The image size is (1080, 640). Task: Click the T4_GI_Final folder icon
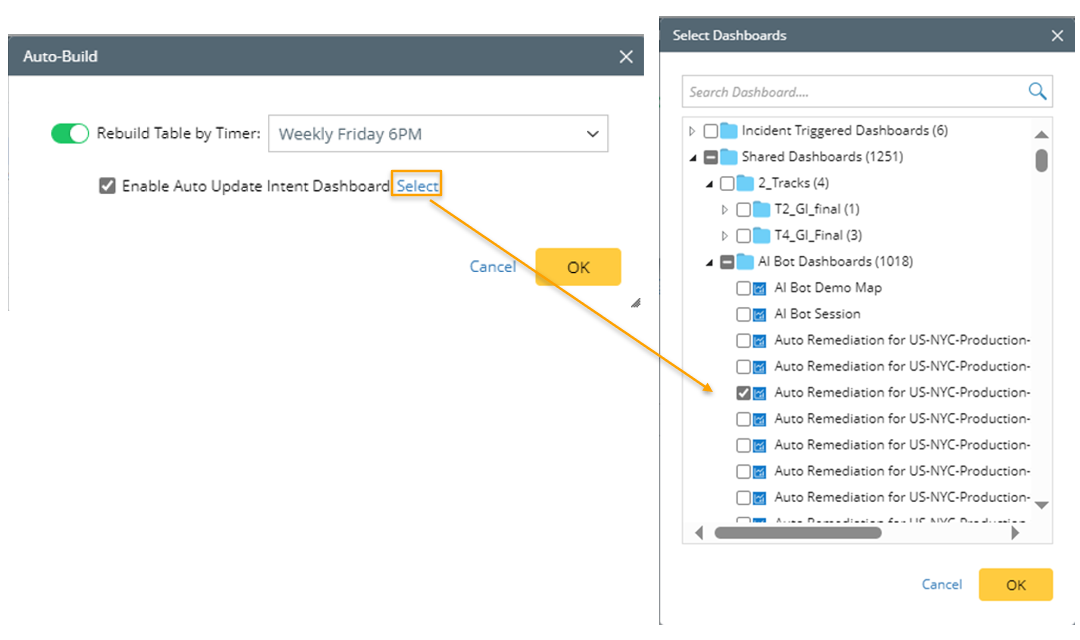761,236
